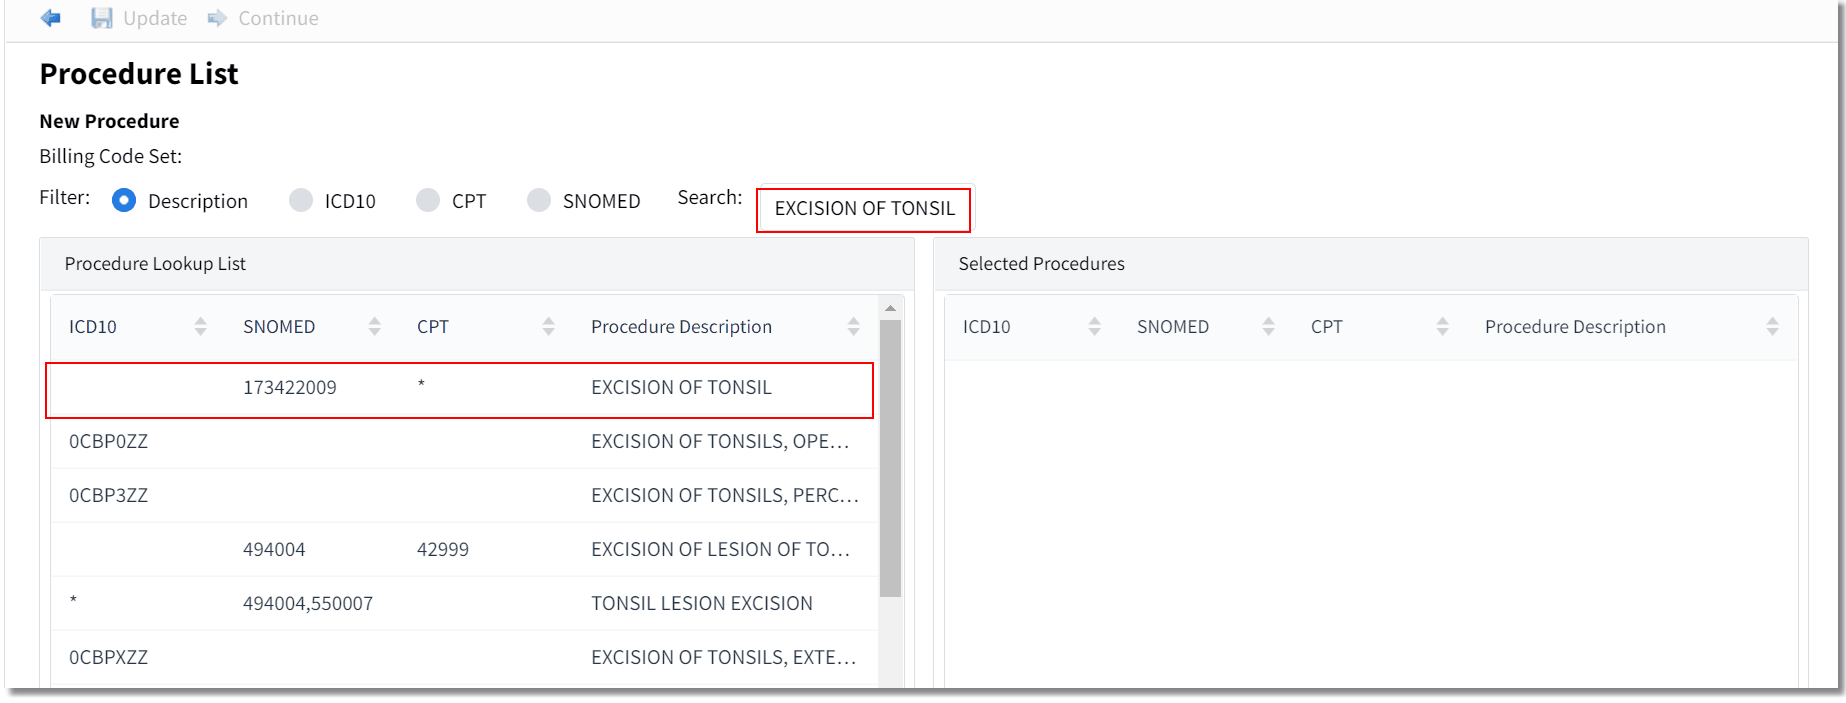Click EXCISION OF TONSILS, EXTE… description

723,657
